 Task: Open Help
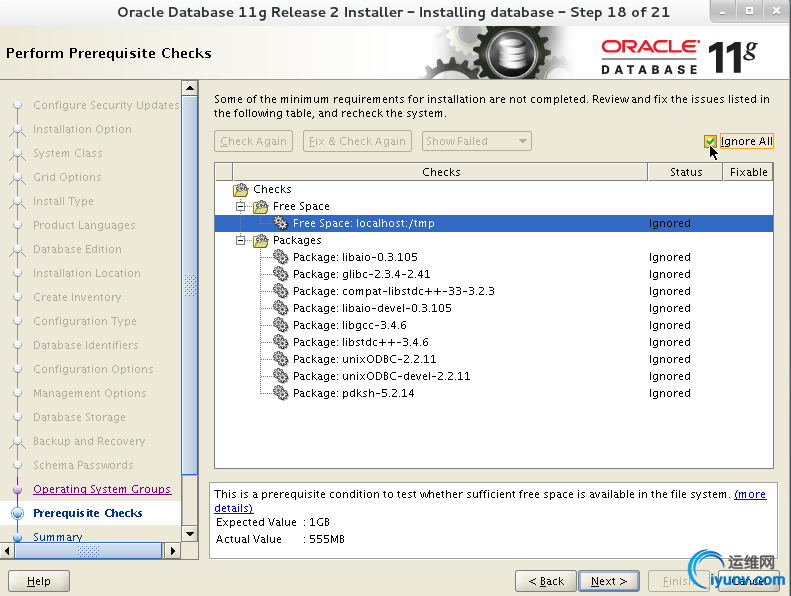pos(39,581)
